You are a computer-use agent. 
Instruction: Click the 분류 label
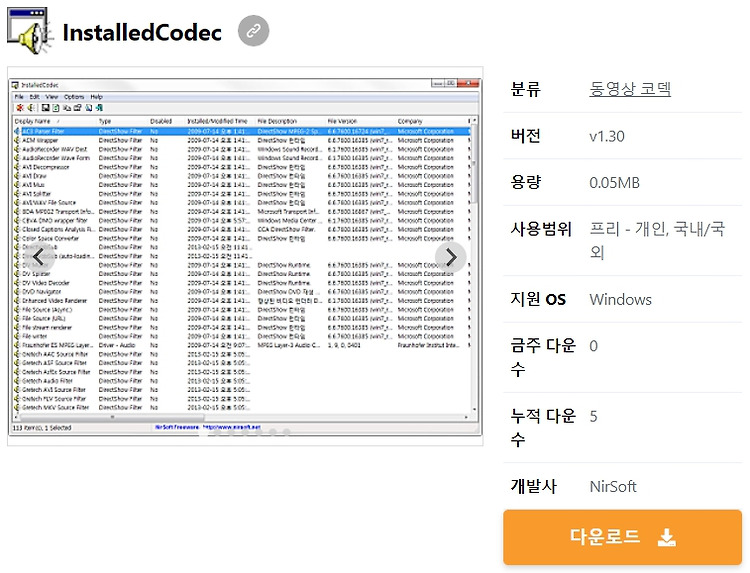coord(525,89)
